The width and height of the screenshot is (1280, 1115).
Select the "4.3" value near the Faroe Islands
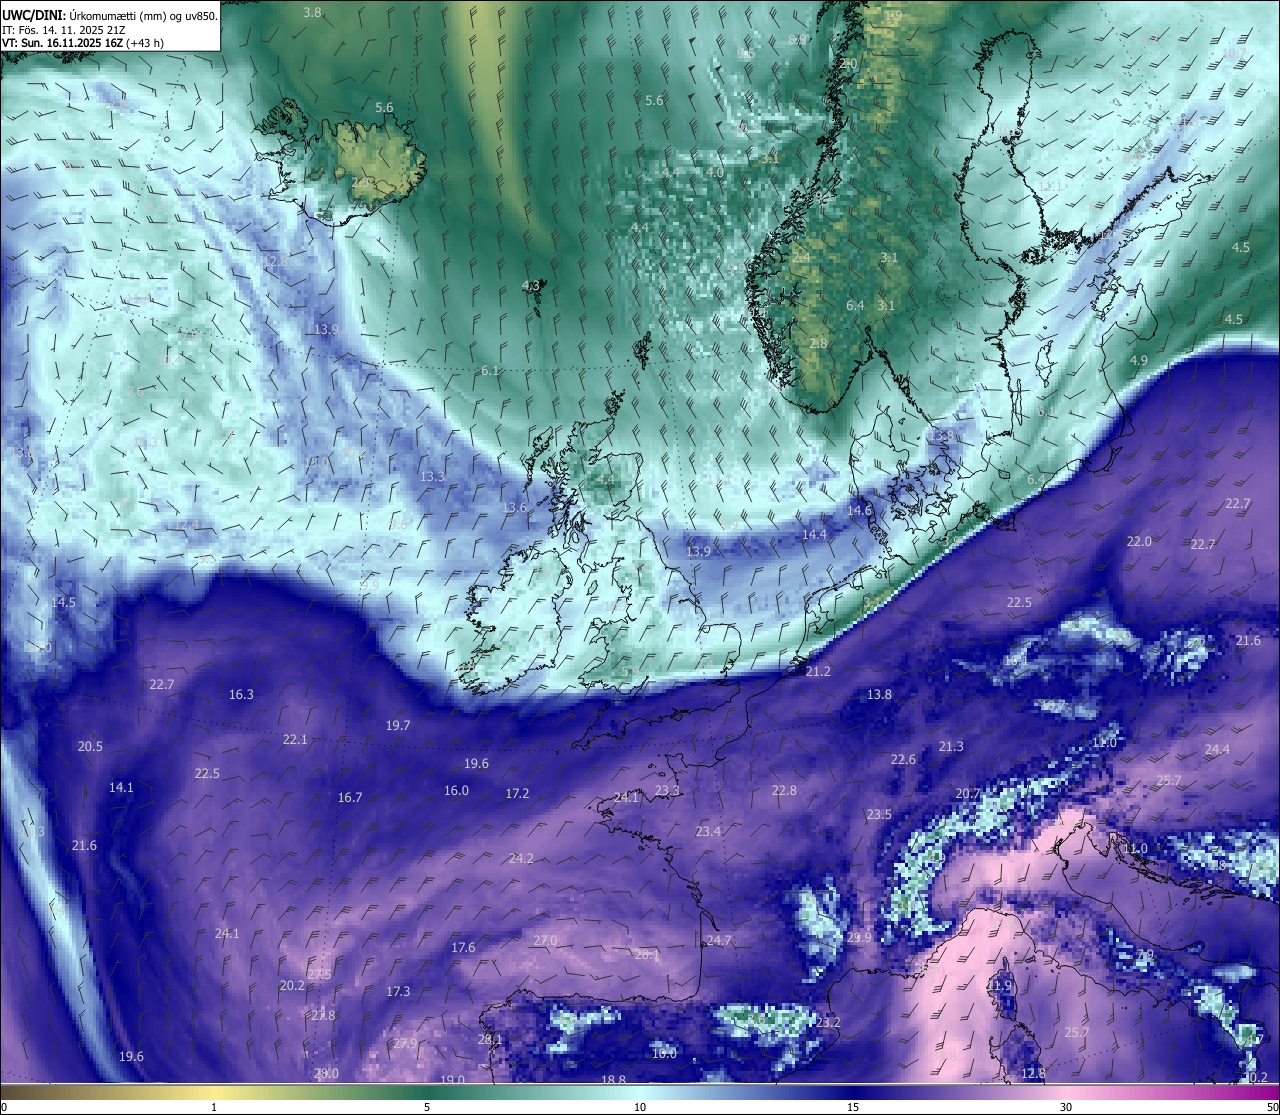tap(531, 286)
